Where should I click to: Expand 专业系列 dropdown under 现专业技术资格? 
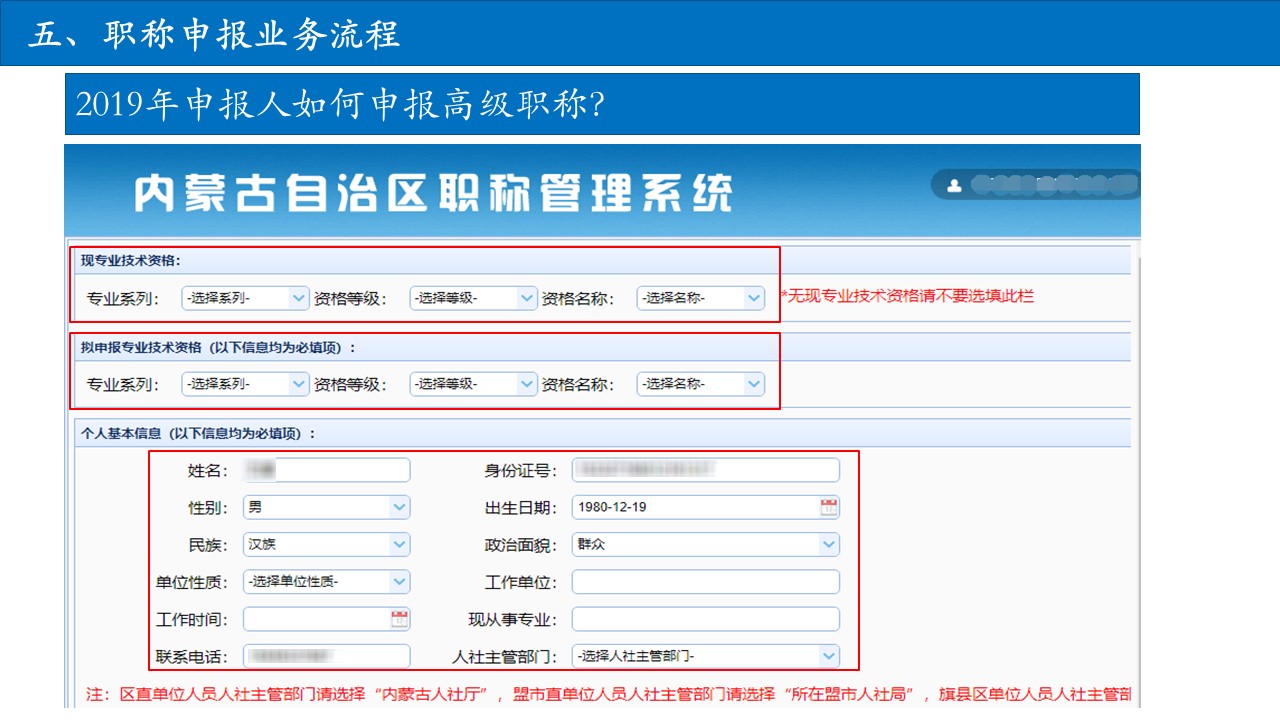click(245, 297)
